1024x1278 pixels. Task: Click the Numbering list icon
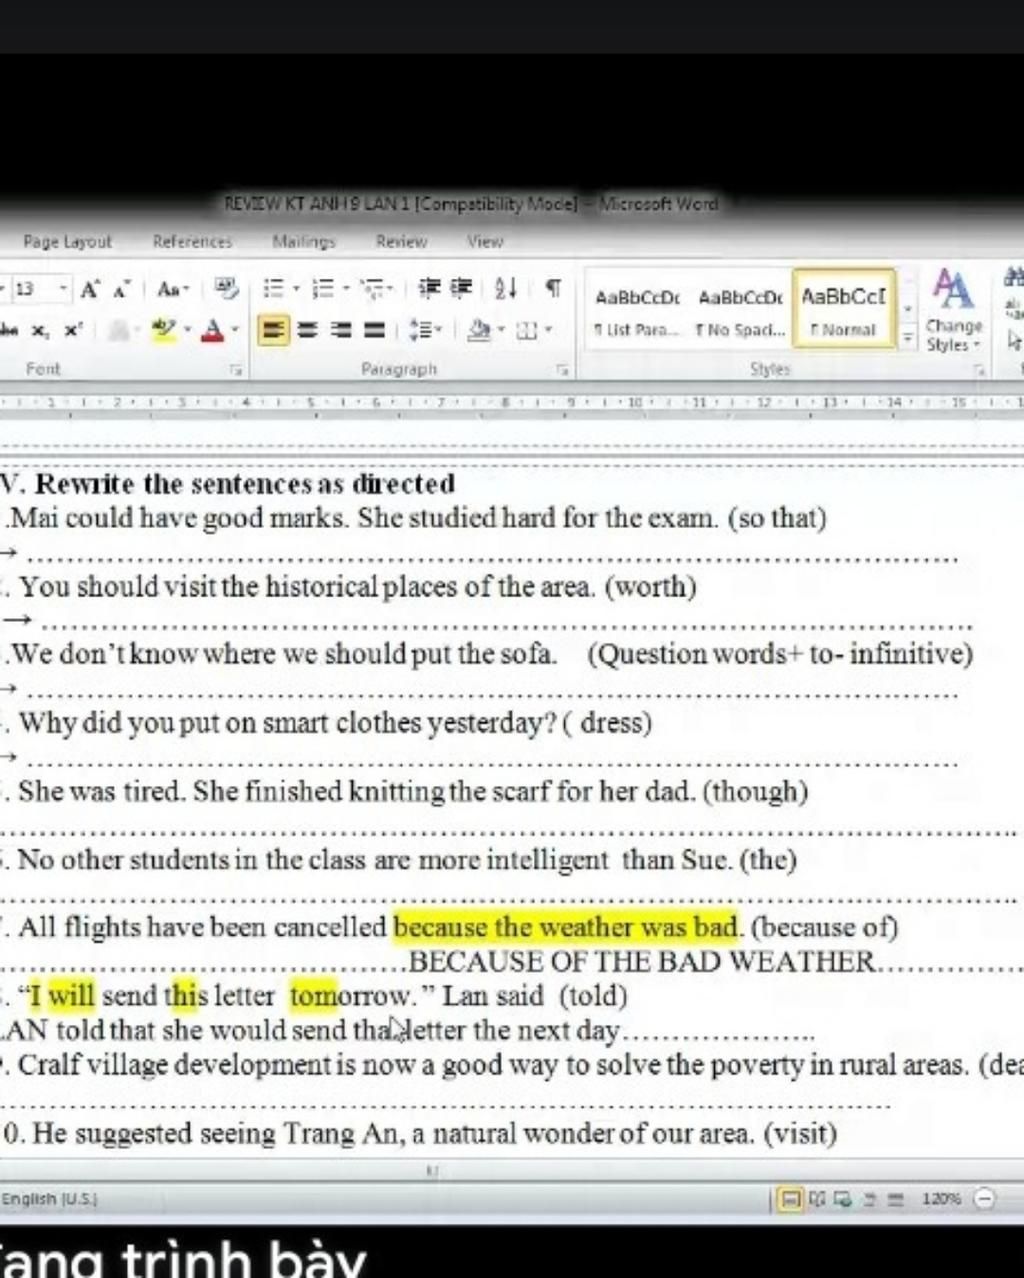324,290
